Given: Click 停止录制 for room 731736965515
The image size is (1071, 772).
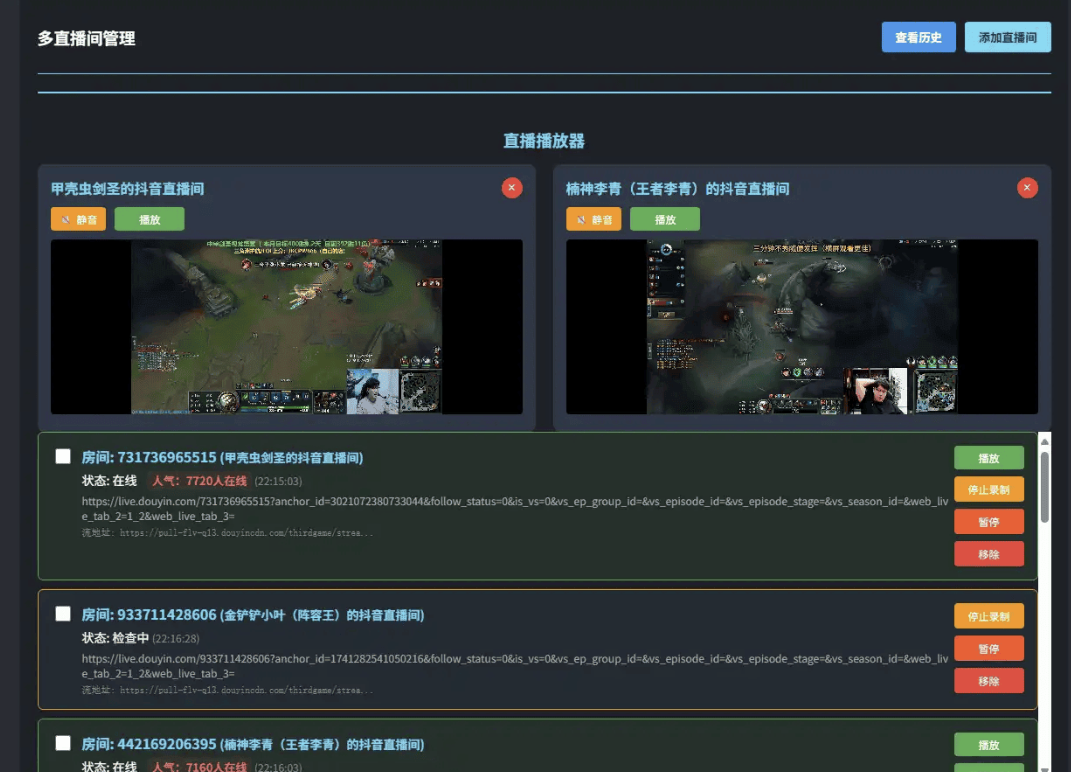Looking at the screenshot, I should pos(988,489).
